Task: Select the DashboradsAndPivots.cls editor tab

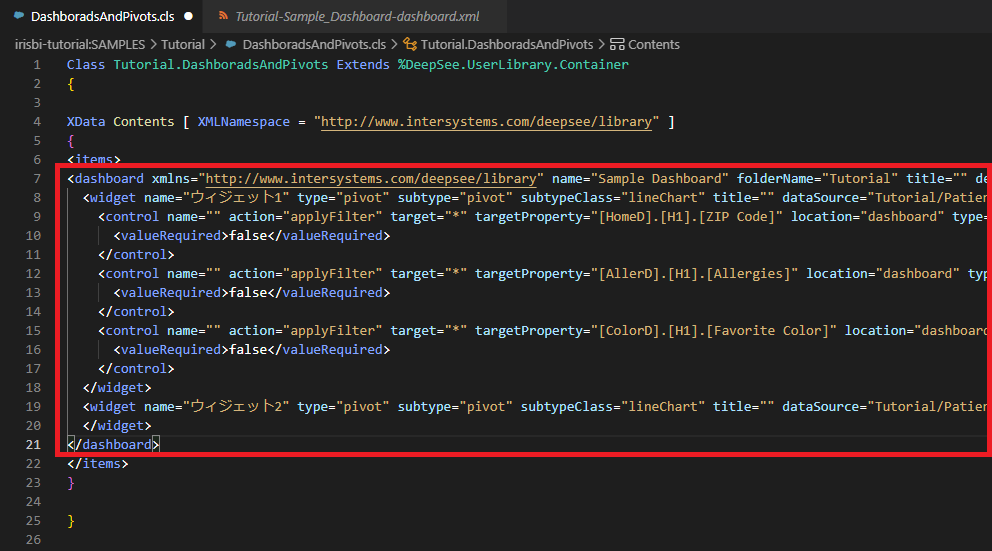Action: click(x=103, y=17)
